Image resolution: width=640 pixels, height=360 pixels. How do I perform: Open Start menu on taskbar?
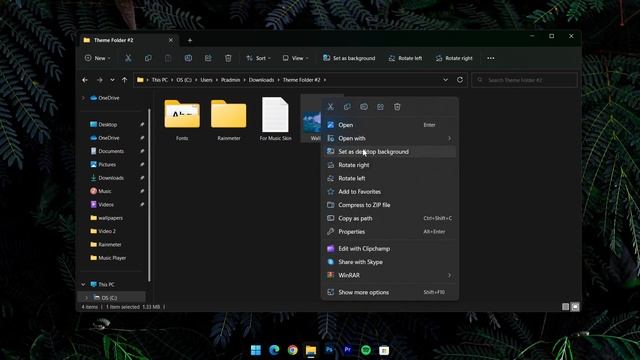pos(256,350)
